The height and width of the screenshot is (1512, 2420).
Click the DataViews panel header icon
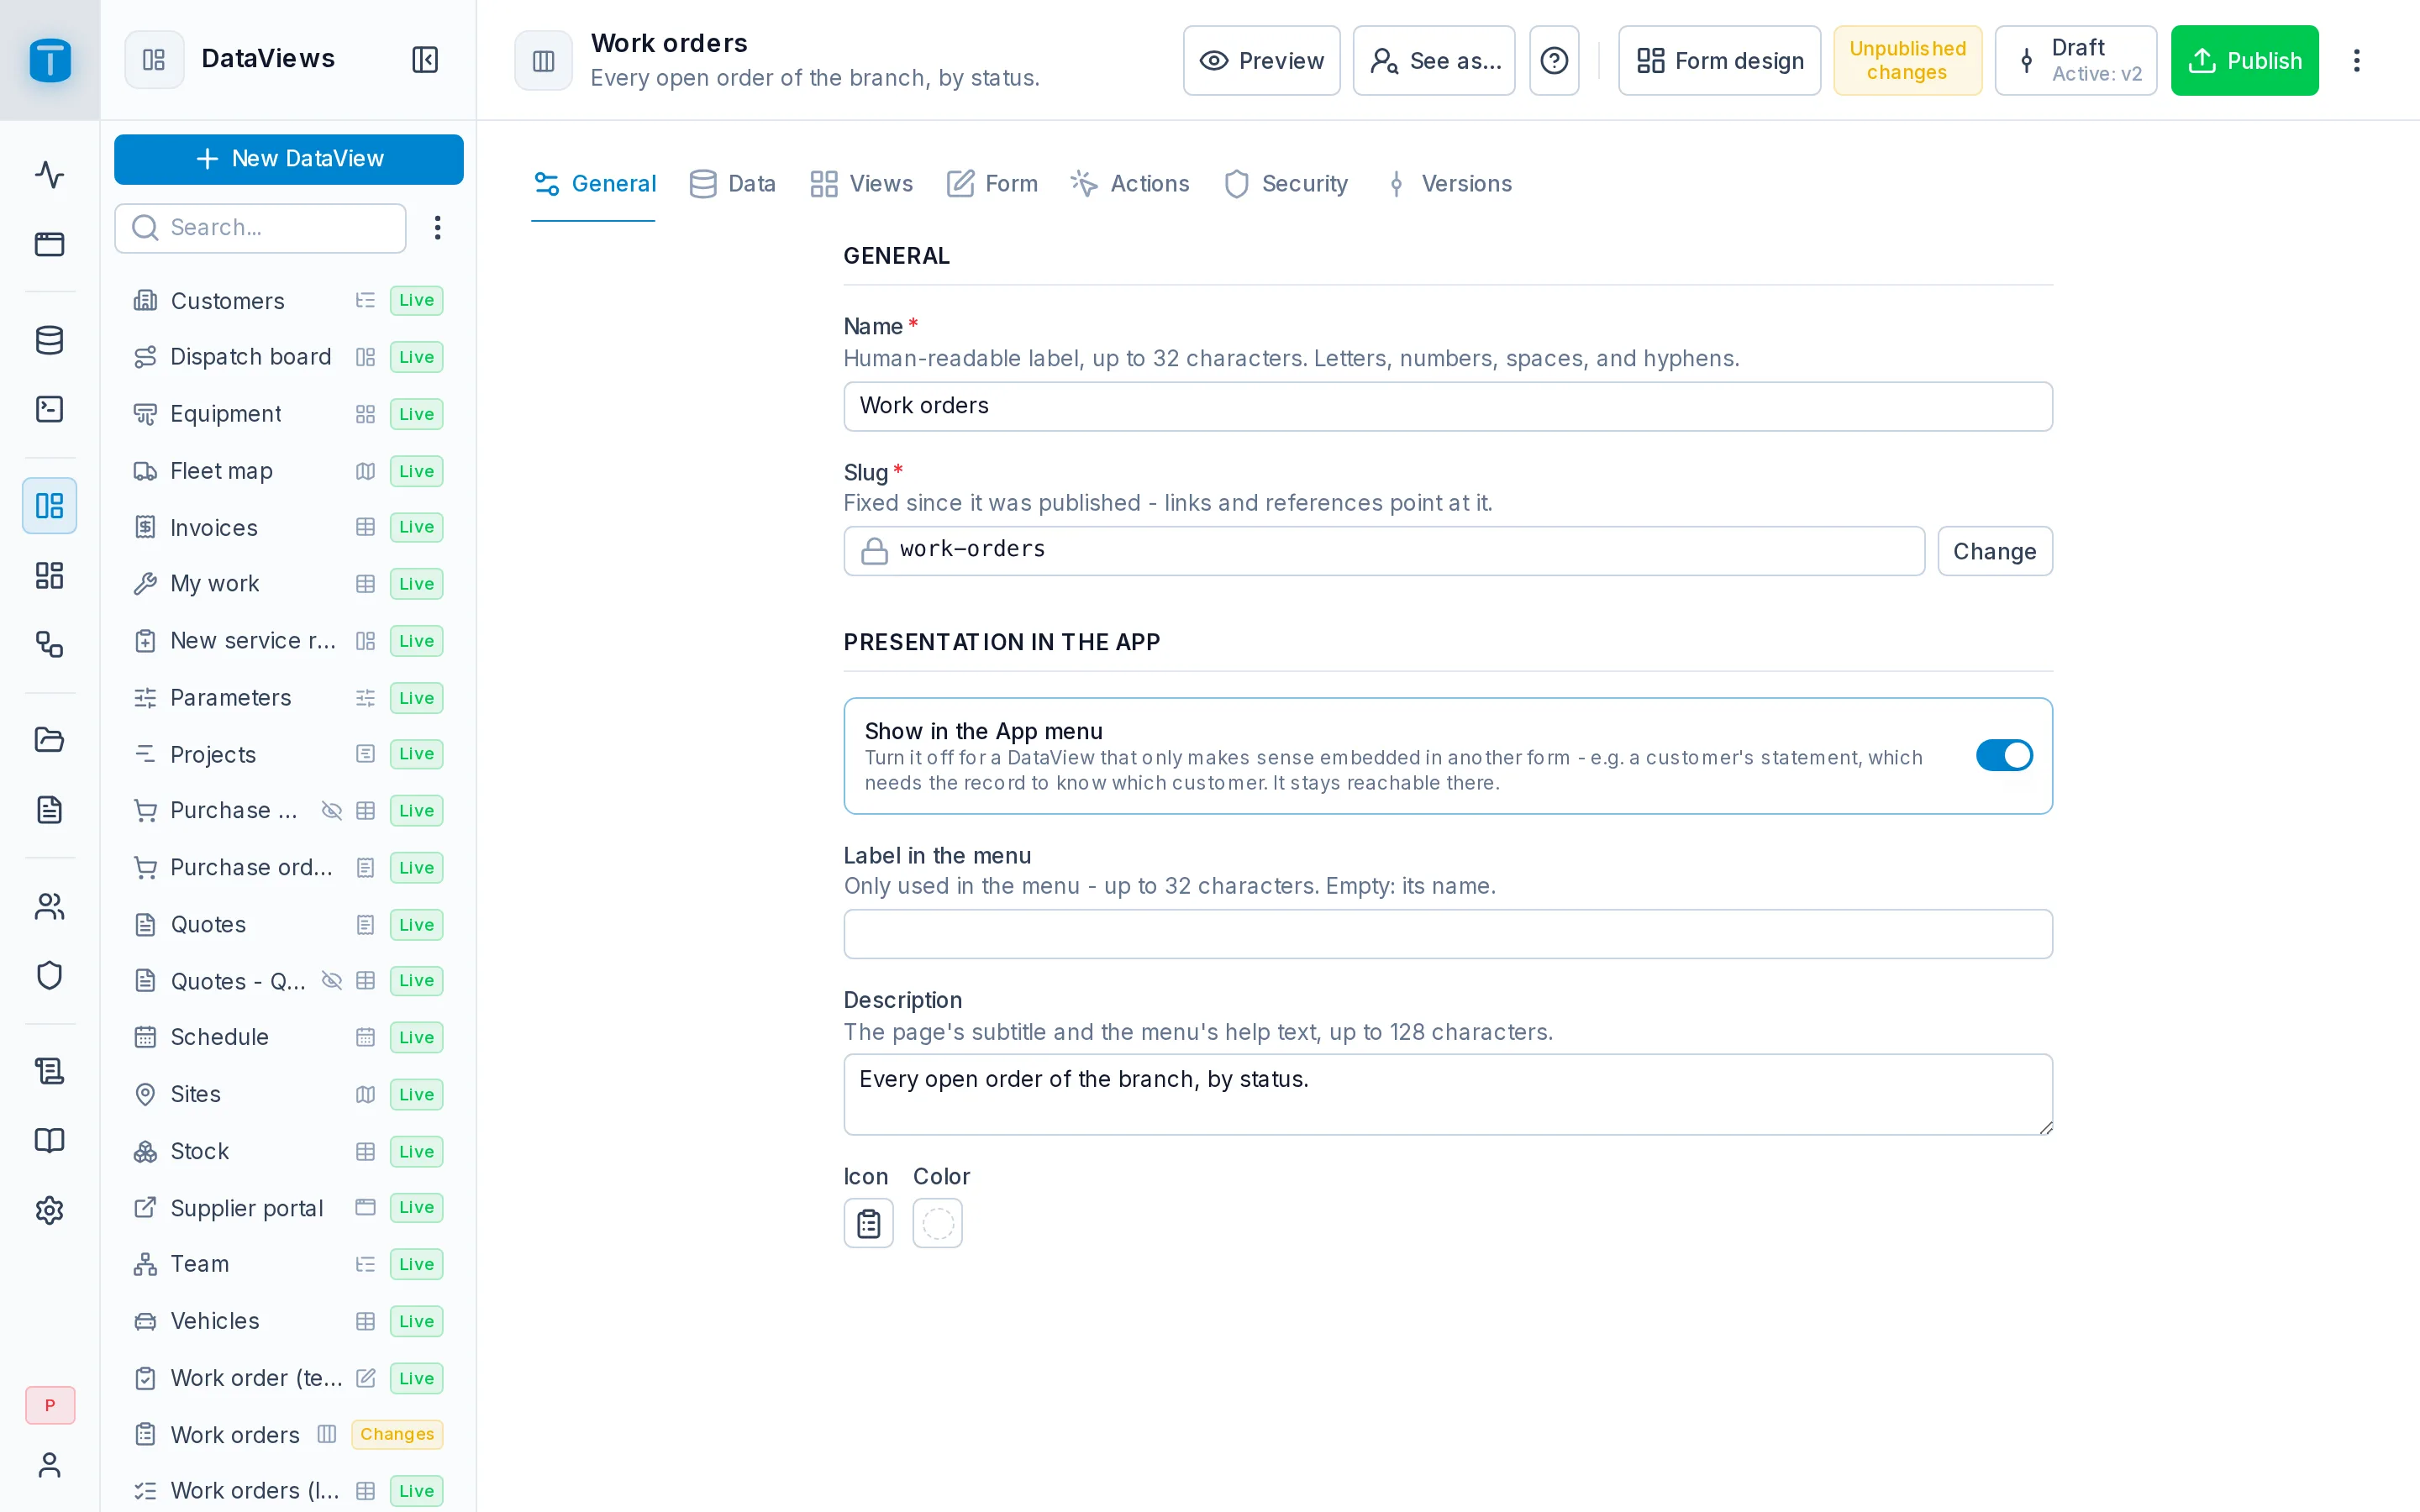click(x=154, y=60)
